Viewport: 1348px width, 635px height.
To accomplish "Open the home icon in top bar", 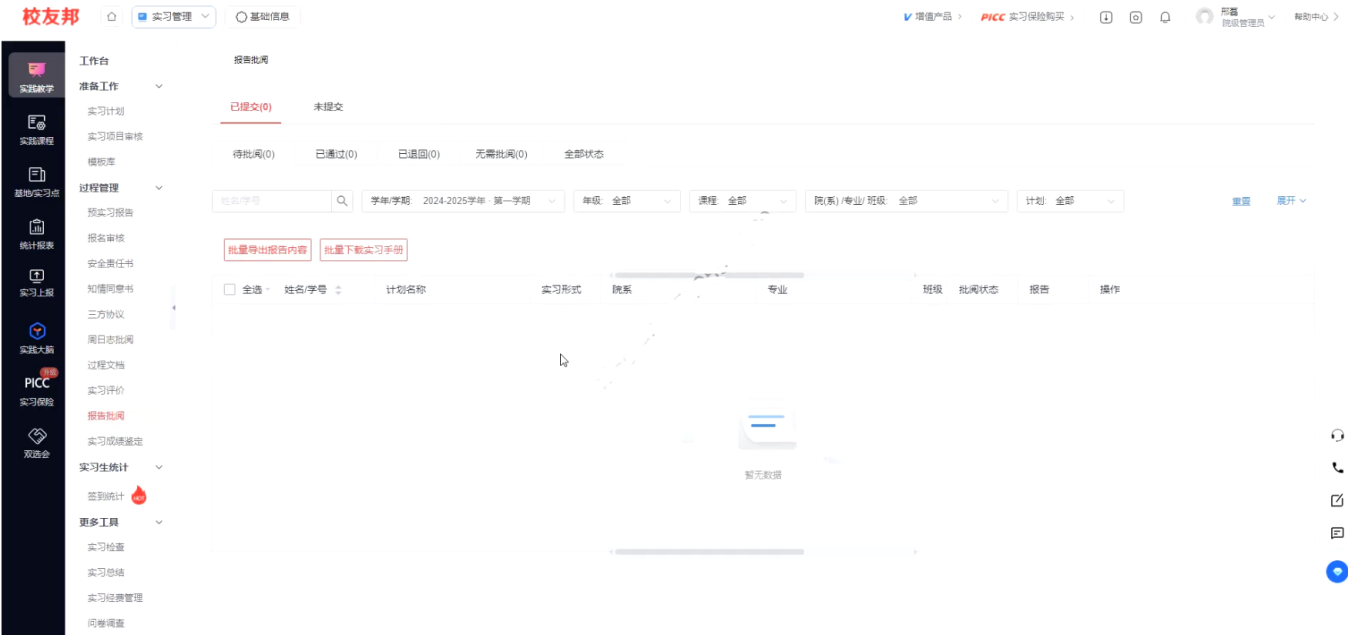I will pyautogui.click(x=111, y=17).
